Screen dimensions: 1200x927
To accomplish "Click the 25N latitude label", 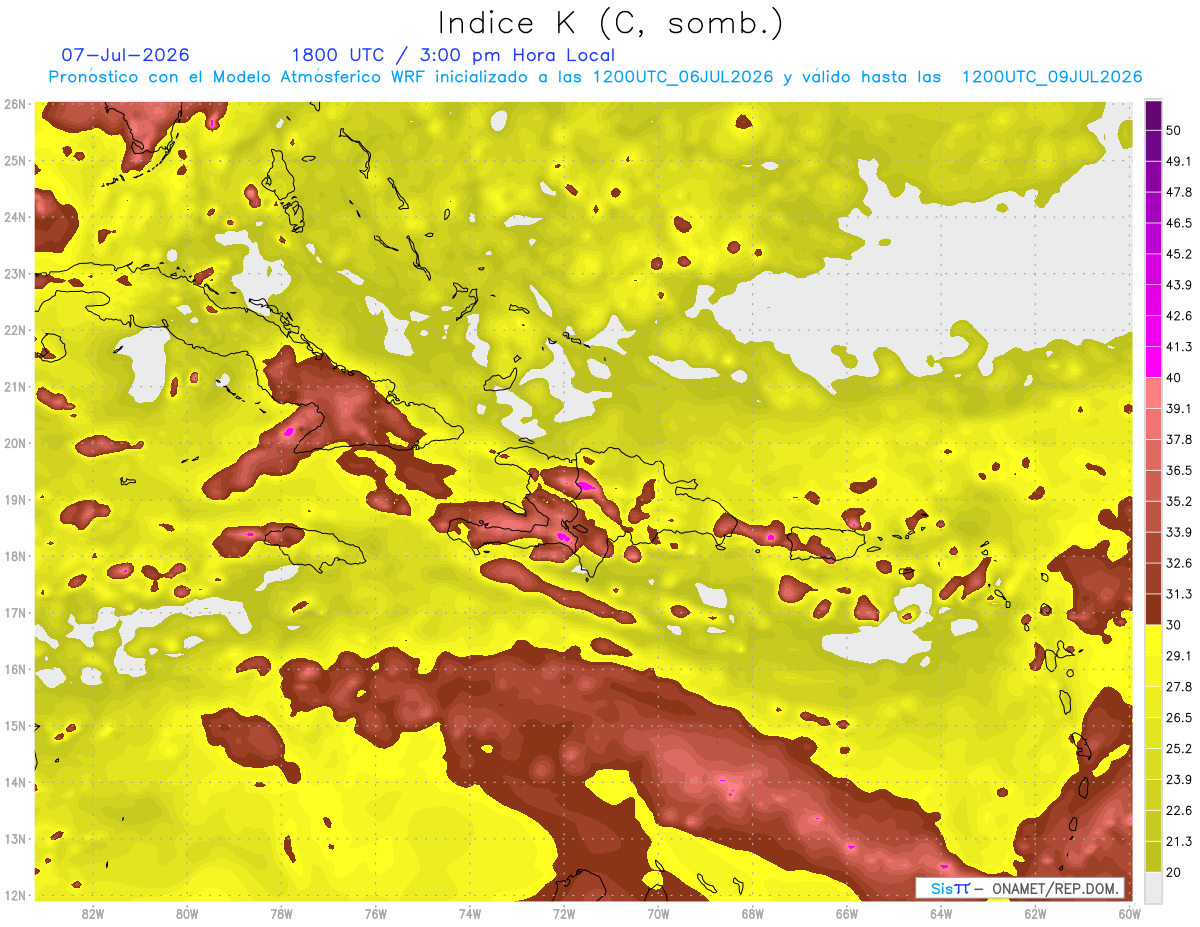I will click(x=14, y=160).
